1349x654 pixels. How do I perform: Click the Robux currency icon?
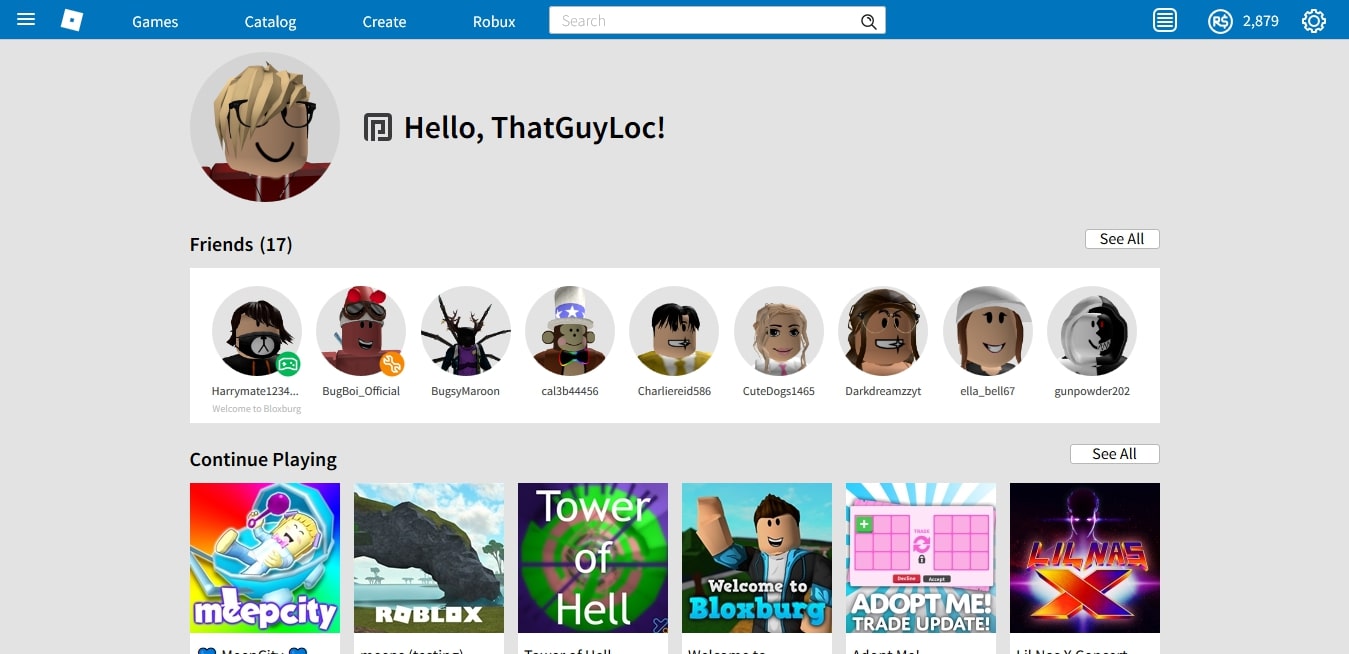[1220, 20]
